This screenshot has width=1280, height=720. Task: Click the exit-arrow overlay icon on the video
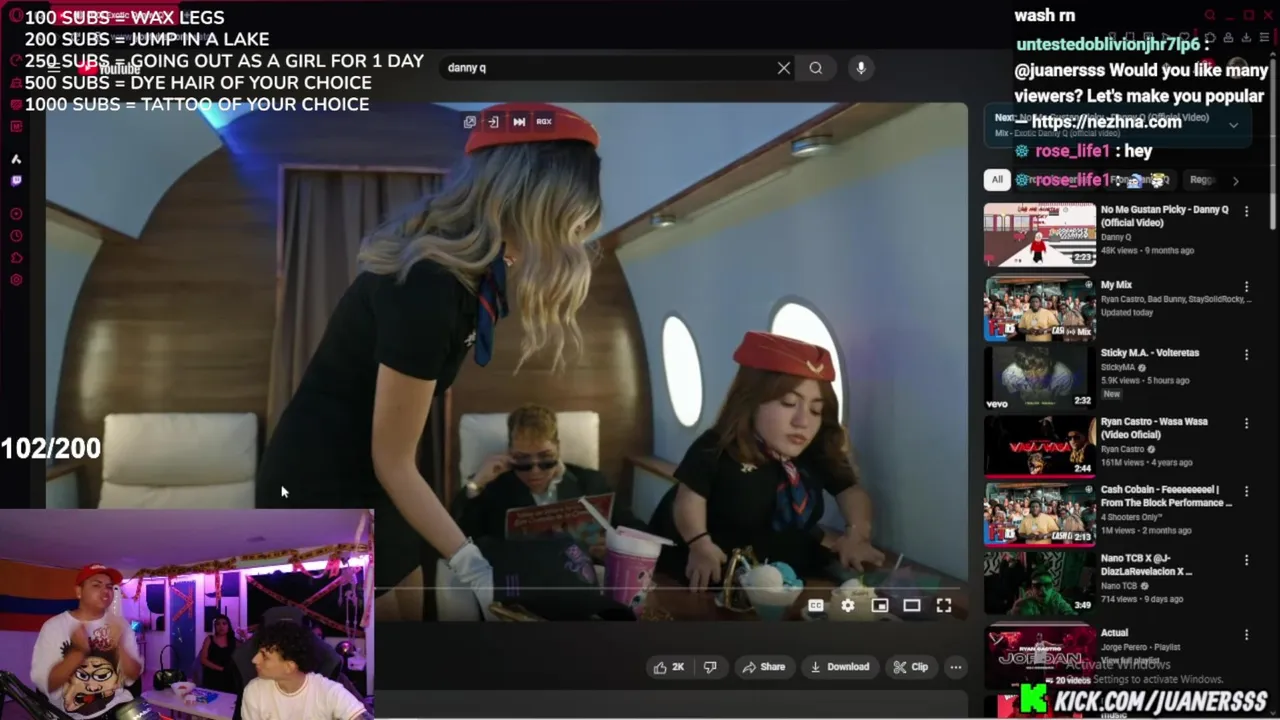pos(494,122)
